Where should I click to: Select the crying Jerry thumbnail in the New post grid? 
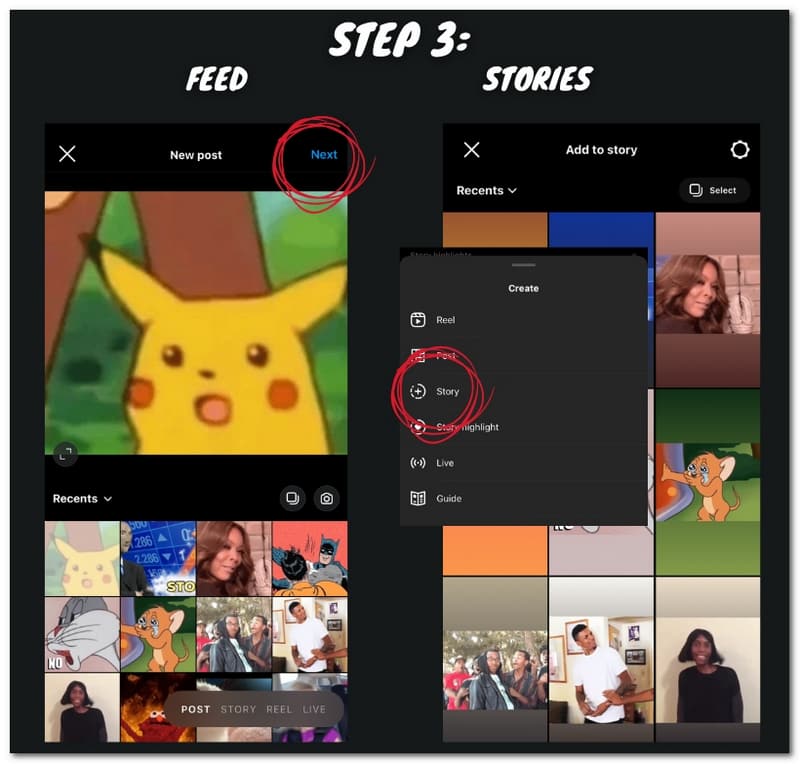[x=158, y=634]
